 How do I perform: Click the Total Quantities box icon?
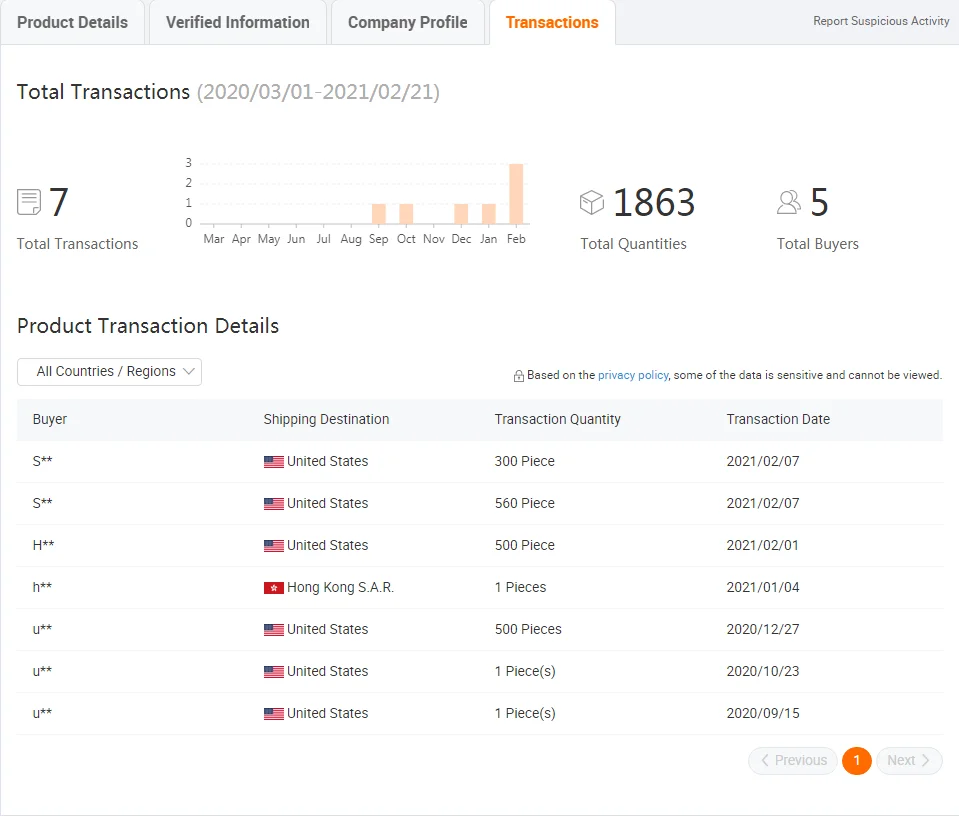point(592,203)
